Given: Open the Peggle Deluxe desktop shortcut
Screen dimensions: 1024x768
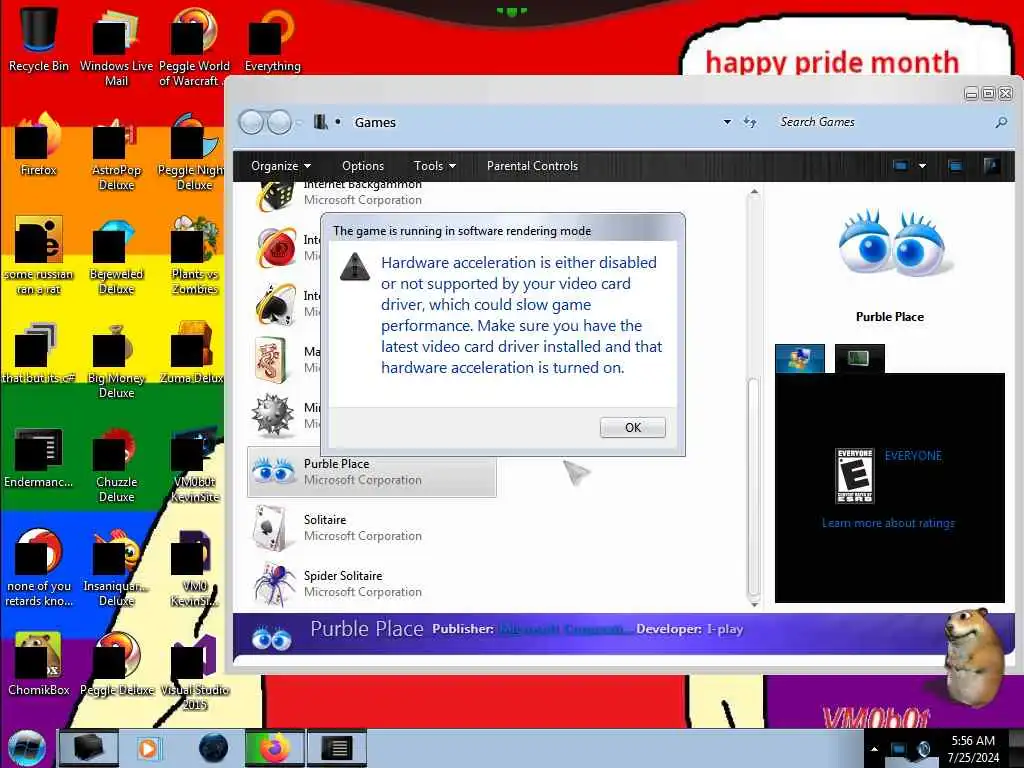Looking at the screenshot, I should pyautogui.click(x=116, y=664).
